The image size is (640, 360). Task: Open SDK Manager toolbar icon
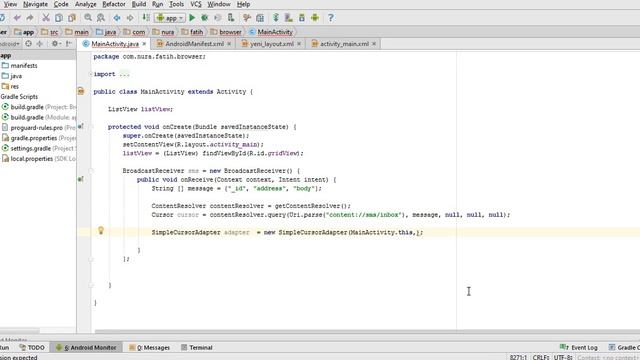[302, 18]
